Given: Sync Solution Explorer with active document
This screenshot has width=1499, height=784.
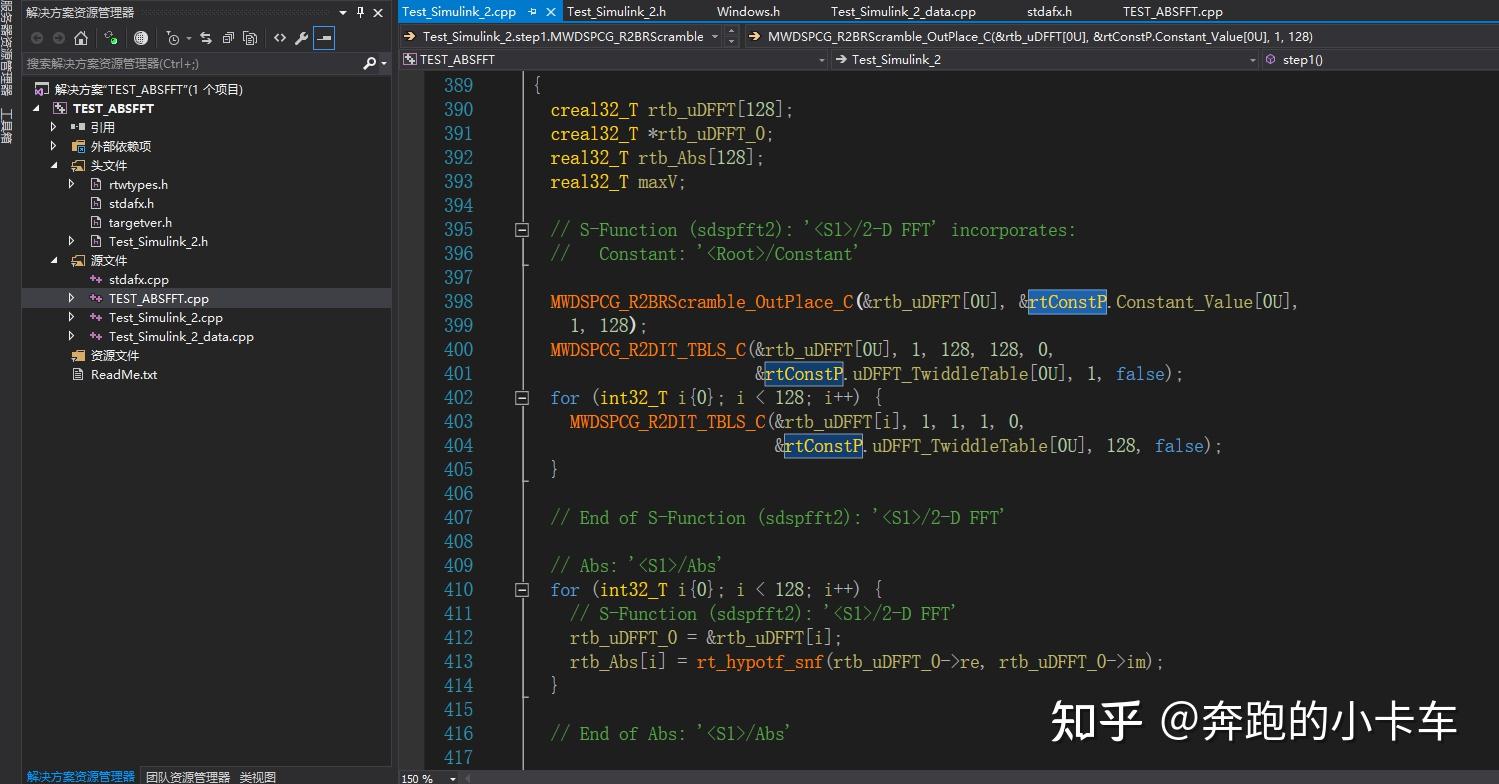Looking at the screenshot, I should click(x=112, y=37).
